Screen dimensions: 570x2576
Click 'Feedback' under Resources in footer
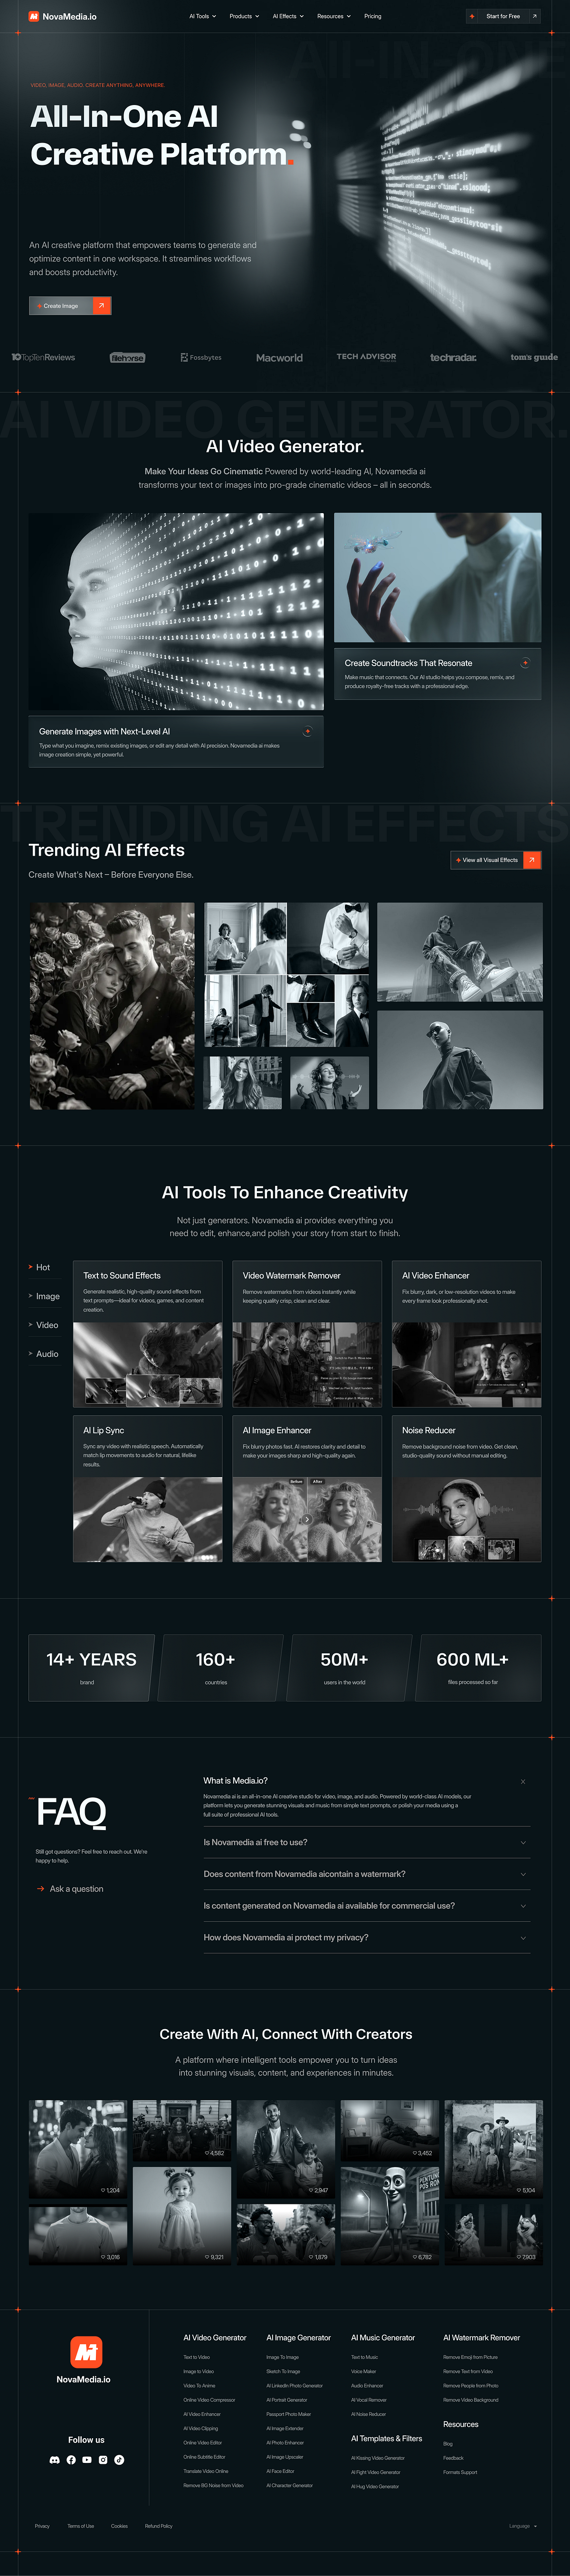click(x=453, y=2457)
